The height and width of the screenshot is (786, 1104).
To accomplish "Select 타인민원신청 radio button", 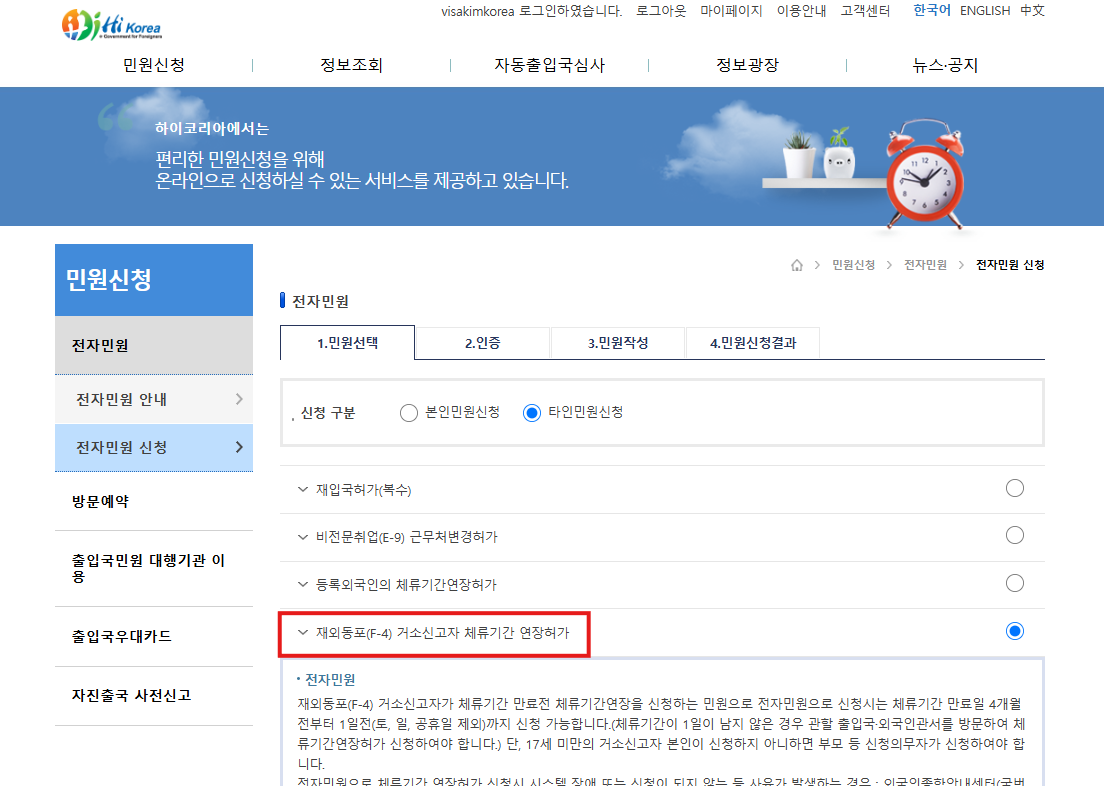I will [532, 413].
